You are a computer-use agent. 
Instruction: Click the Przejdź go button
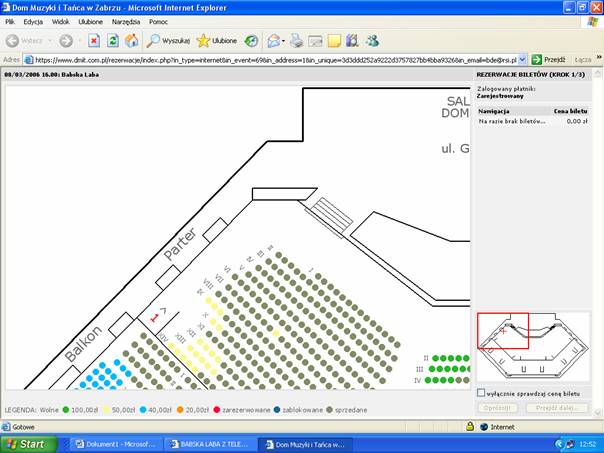[x=549, y=59]
